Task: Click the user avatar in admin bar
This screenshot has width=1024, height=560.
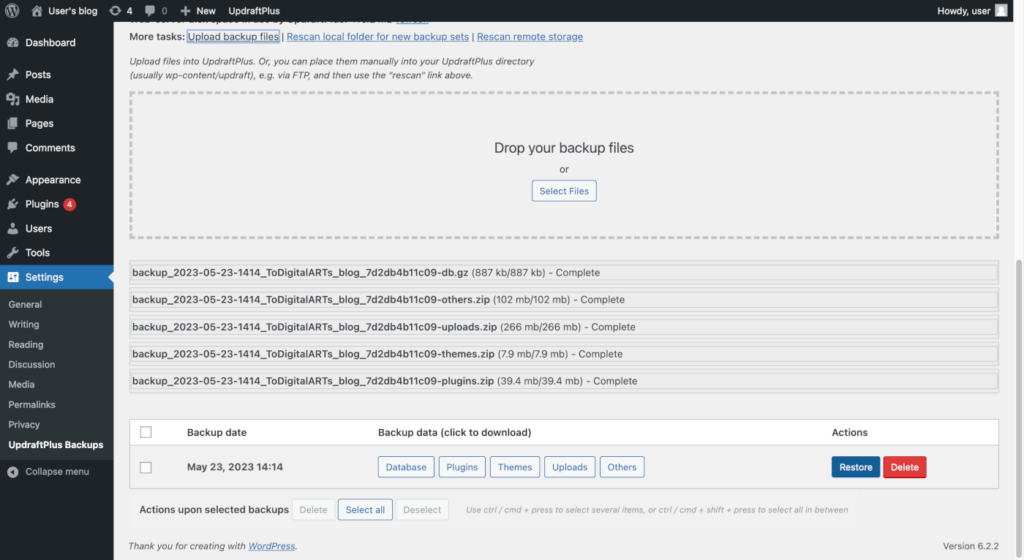Action: tap(1000, 10)
